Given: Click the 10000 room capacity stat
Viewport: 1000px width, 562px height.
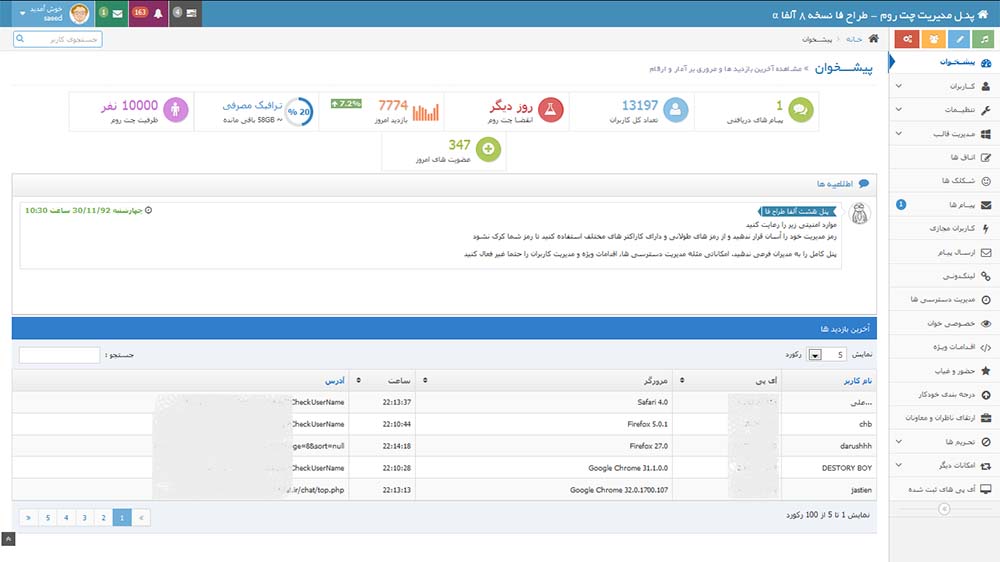Looking at the screenshot, I should click(x=131, y=111).
